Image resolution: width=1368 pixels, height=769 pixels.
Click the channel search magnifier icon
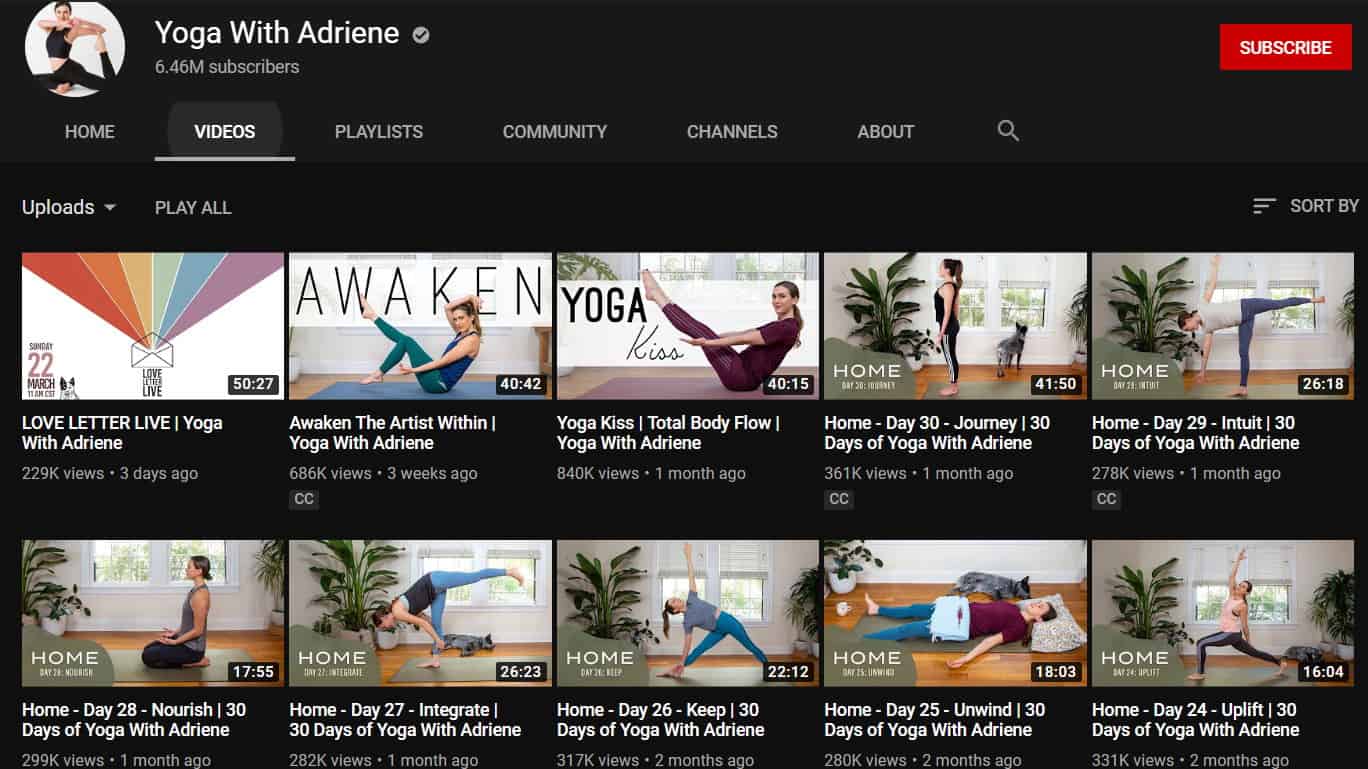[x=1008, y=131]
